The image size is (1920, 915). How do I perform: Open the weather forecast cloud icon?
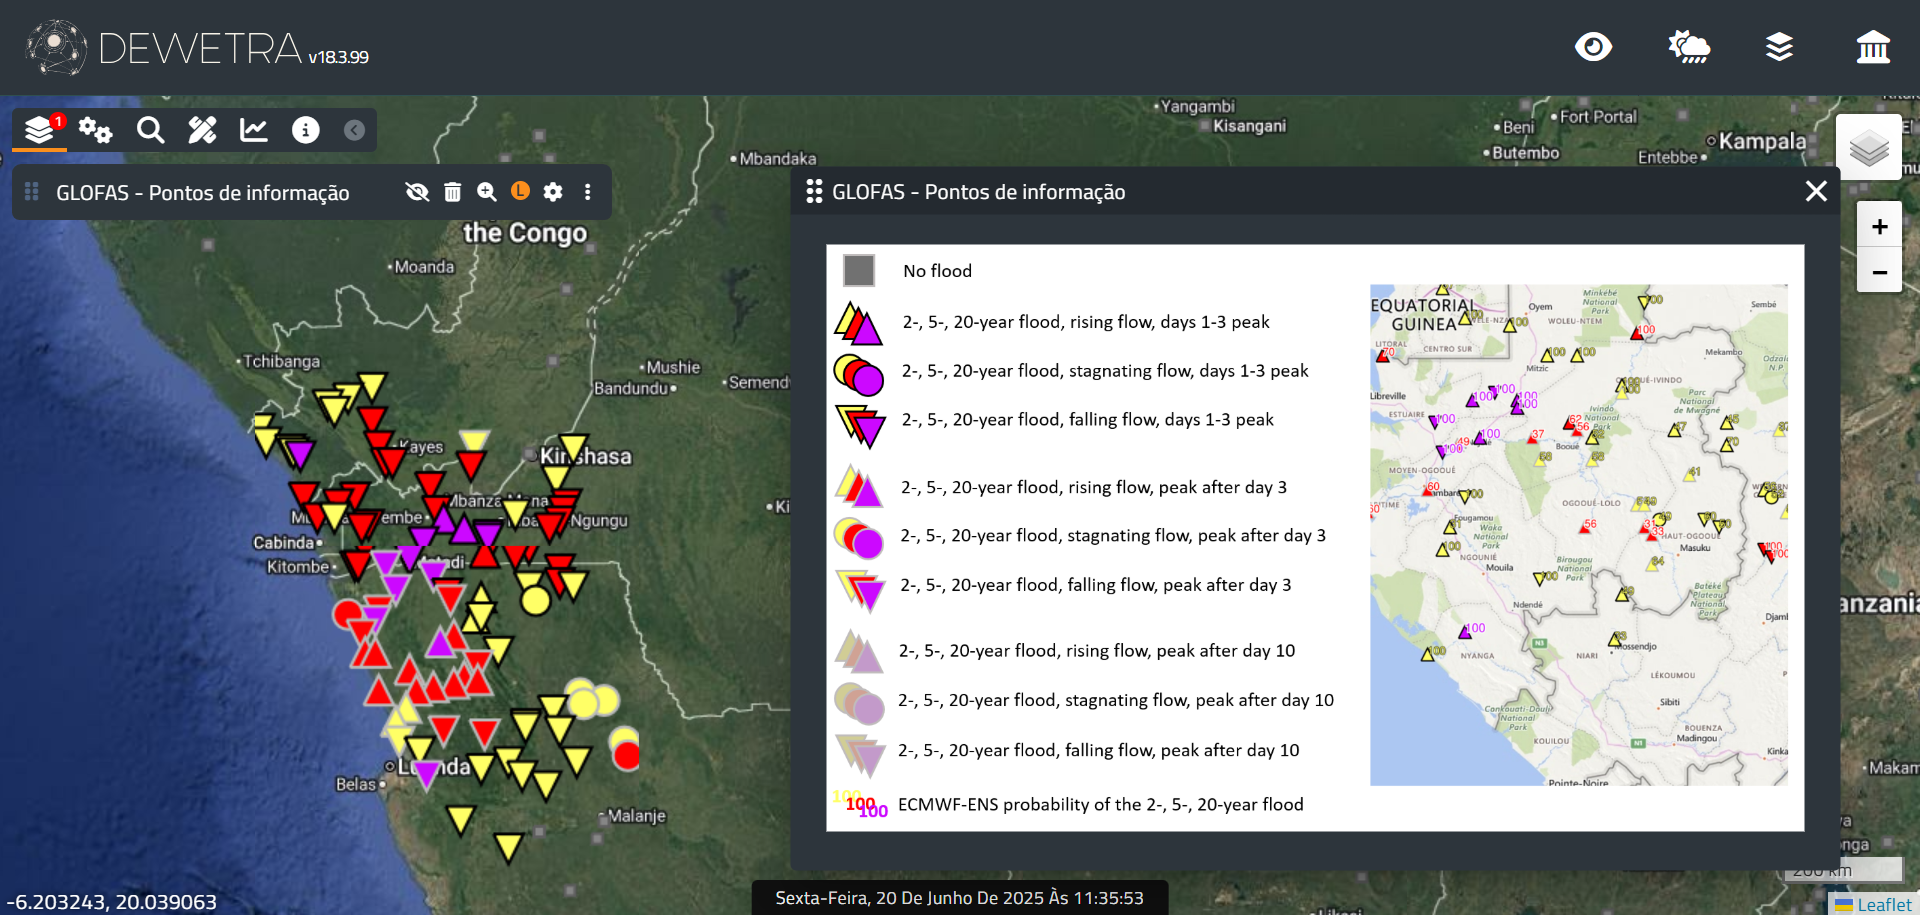coord(1689,47)
